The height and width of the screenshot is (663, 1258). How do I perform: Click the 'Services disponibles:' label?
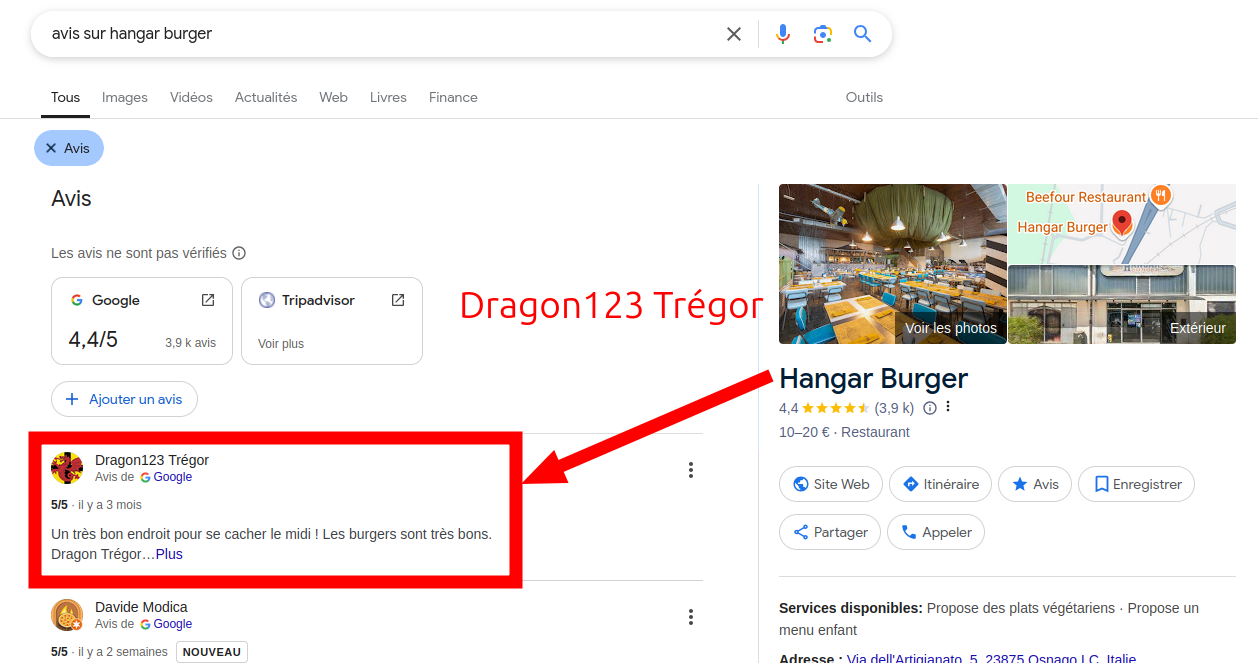pyautogui.click(x=851, y=608)
